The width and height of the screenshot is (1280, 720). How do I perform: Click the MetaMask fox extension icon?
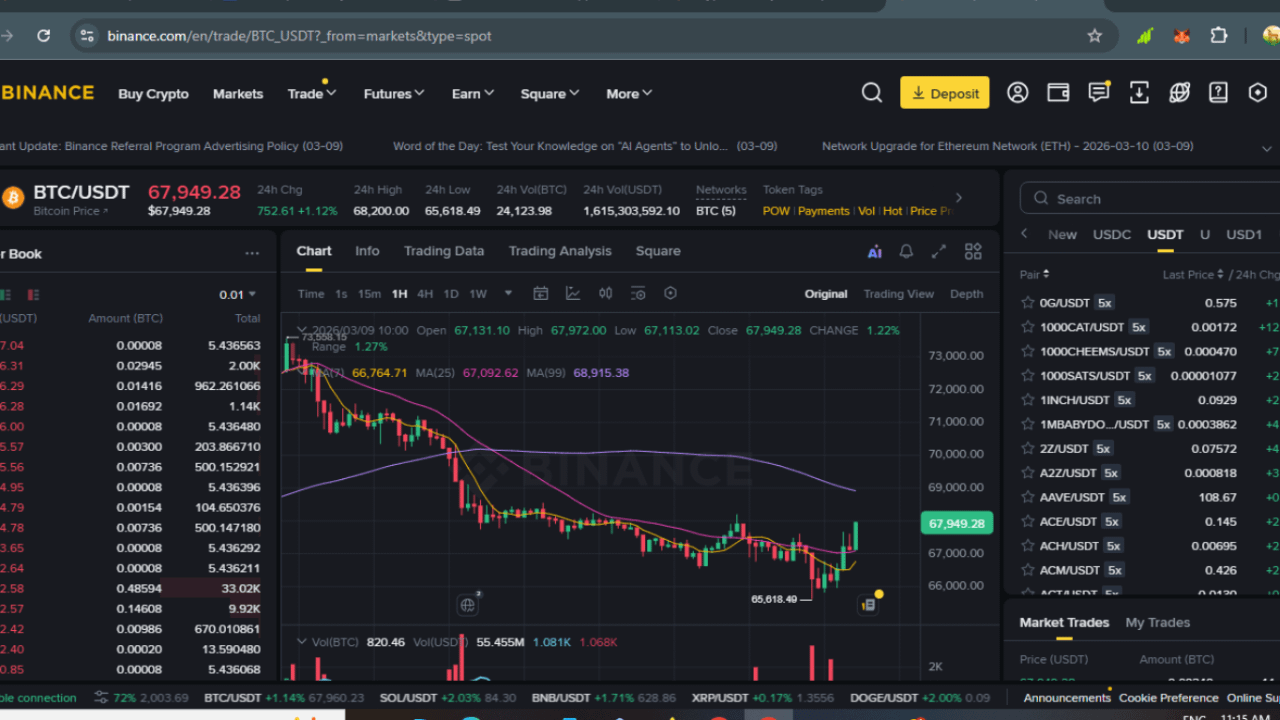click(1182, 36)
